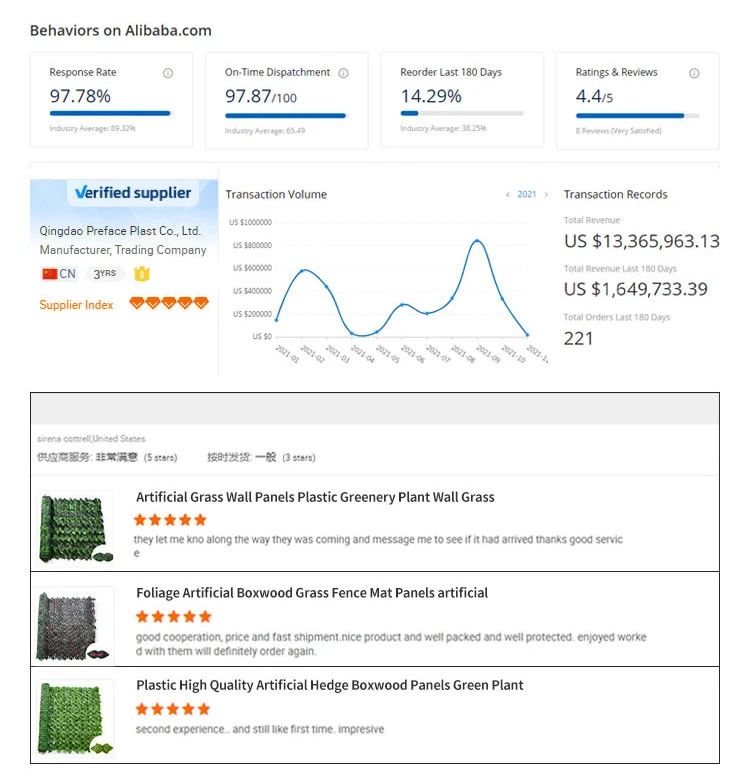This screenshot has height=782, width=750.
Task: Click star rating under Artificial Grass Wall Panels
Action: click(170, 520)
